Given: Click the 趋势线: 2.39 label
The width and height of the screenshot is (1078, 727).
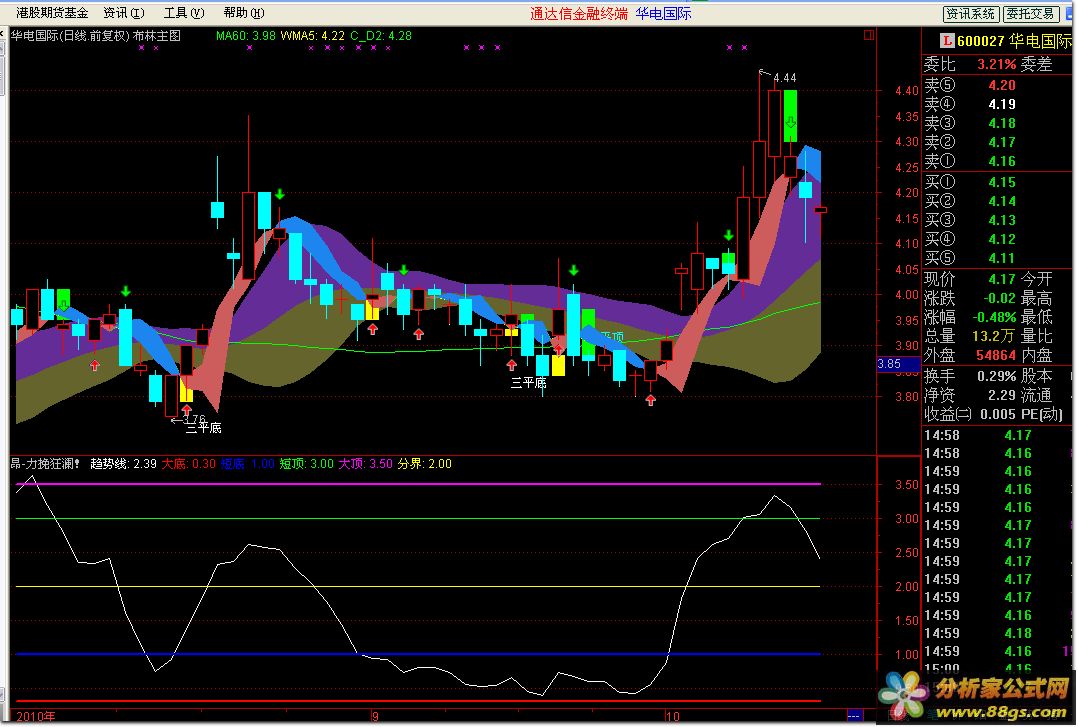Looking at the screenshot, I should coord(123,464).
